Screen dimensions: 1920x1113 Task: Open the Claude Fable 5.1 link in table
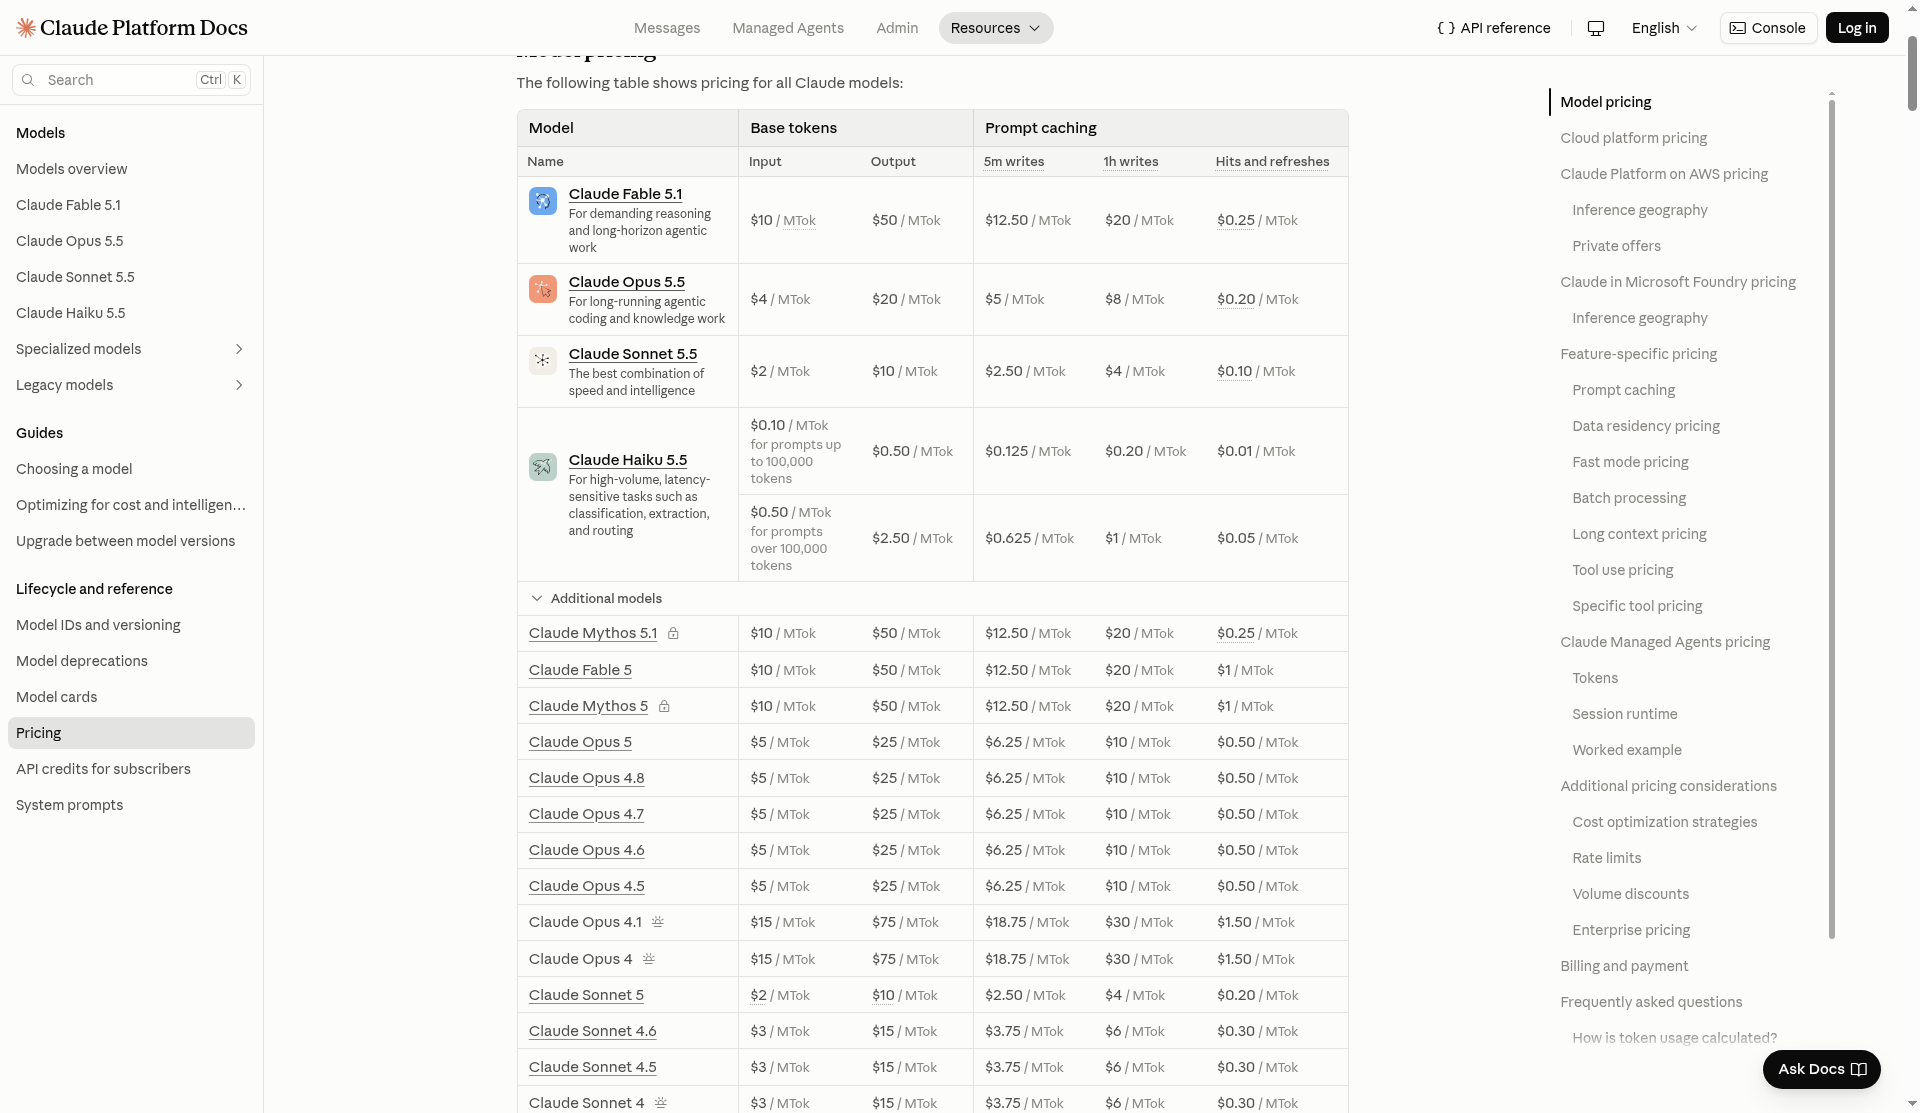click(625, 194)
